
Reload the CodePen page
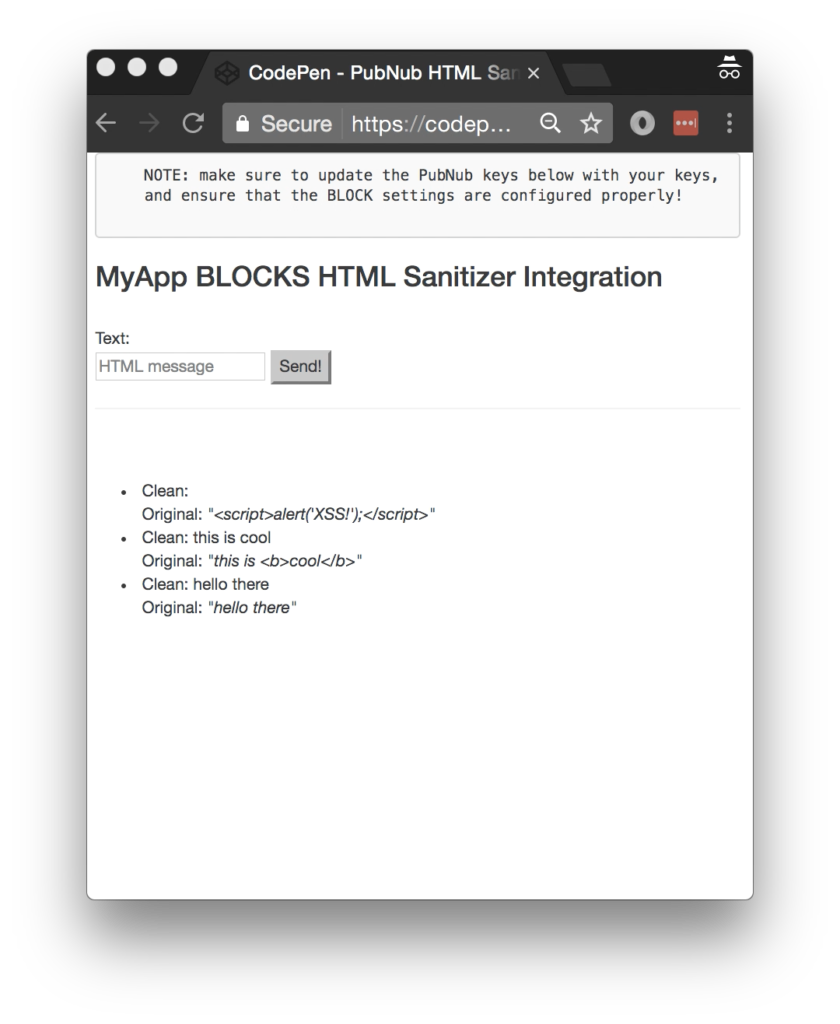[193, 123]
